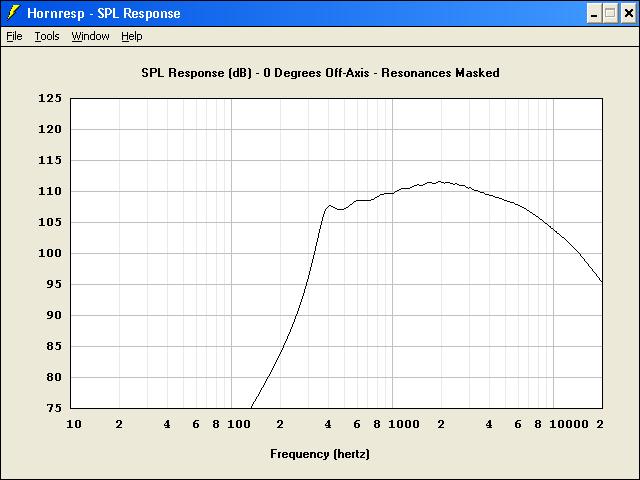
Task: Open the File menu
Action: (x=14, y=36)
